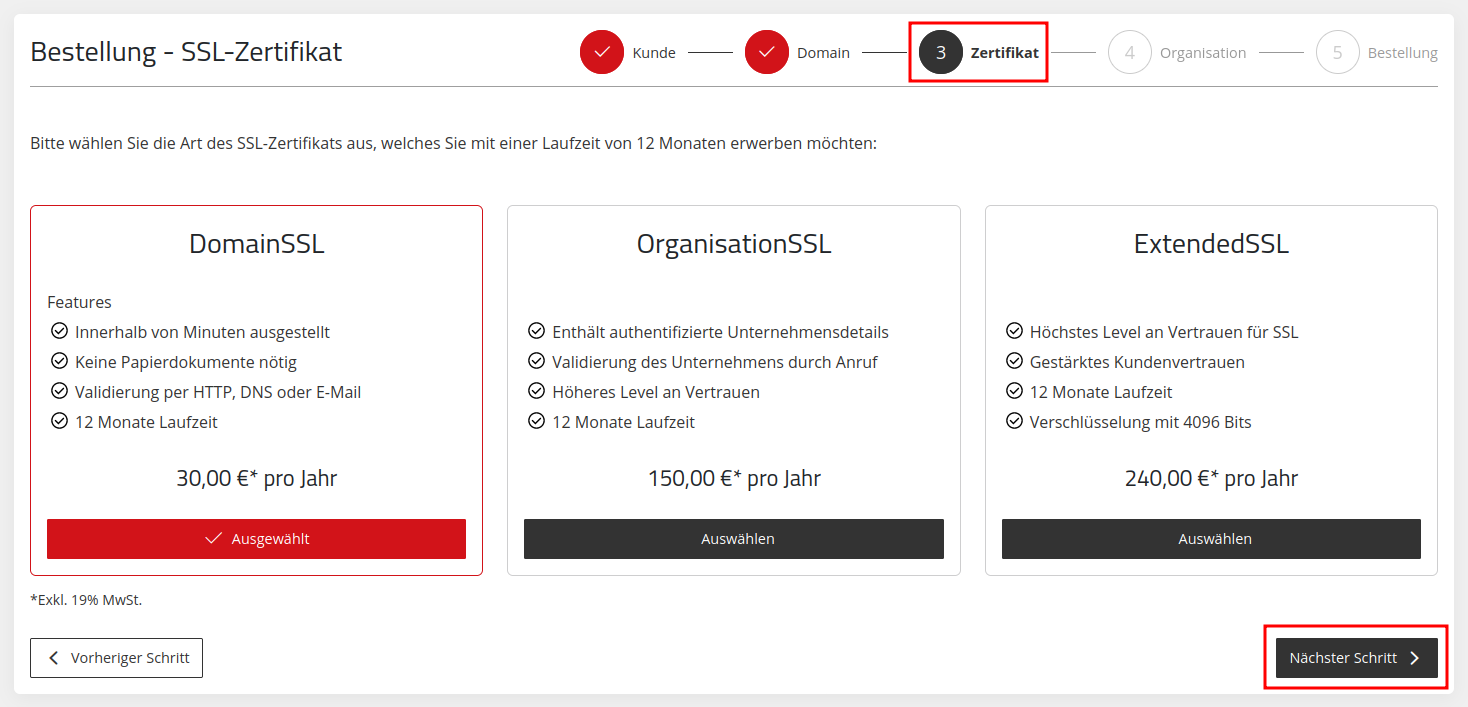
Task: Click the step 4 Organisation circle
Action: pyautogui.click(x=1130, y=53)
